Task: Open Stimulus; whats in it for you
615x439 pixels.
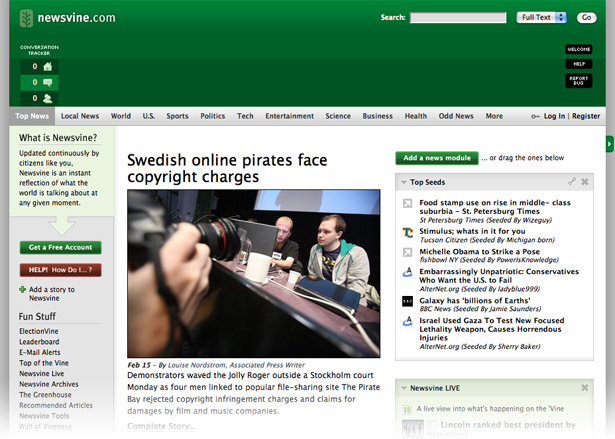Action: click(472, 231)
